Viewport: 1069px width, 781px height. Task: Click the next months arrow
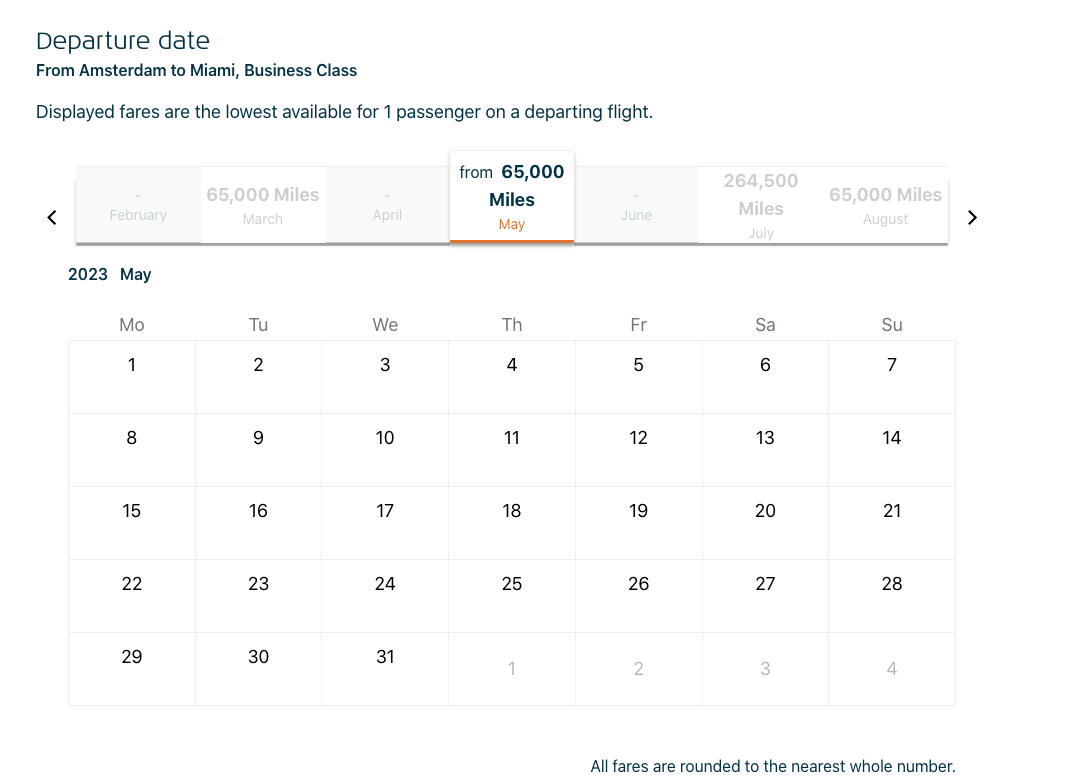(972, 217)
